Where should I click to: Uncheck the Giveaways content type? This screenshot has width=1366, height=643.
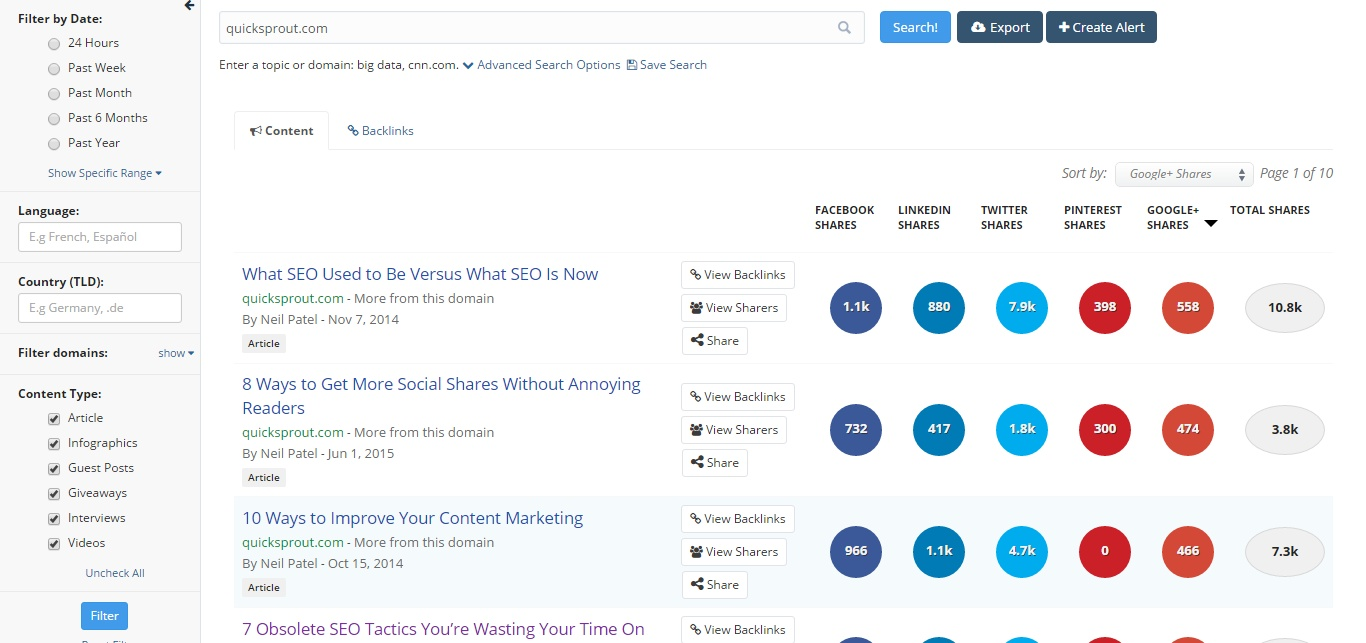[54, 493]
